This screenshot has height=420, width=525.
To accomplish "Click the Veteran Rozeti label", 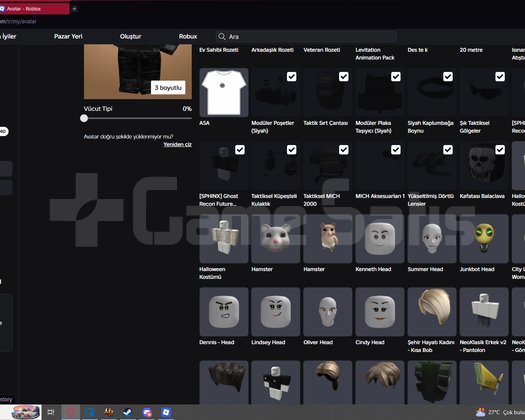I will [x=322, y=50].
